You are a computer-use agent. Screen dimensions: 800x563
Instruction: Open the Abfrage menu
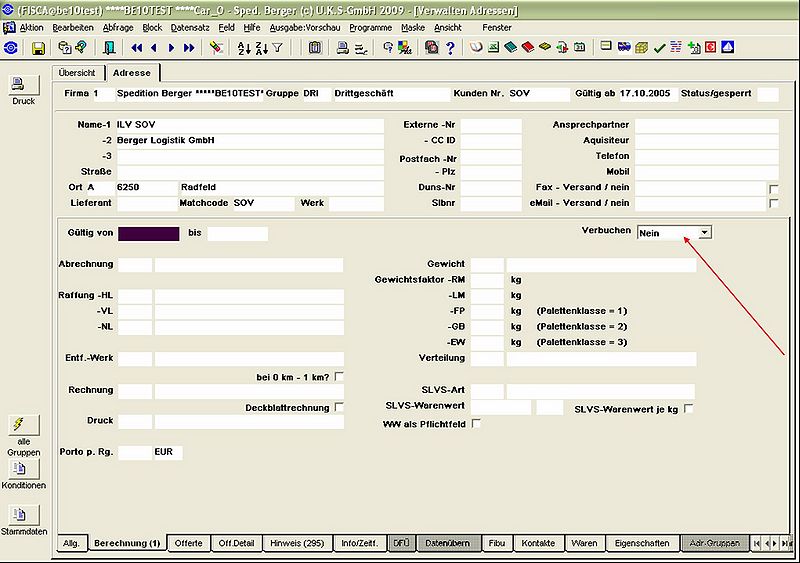pos(118,28)
